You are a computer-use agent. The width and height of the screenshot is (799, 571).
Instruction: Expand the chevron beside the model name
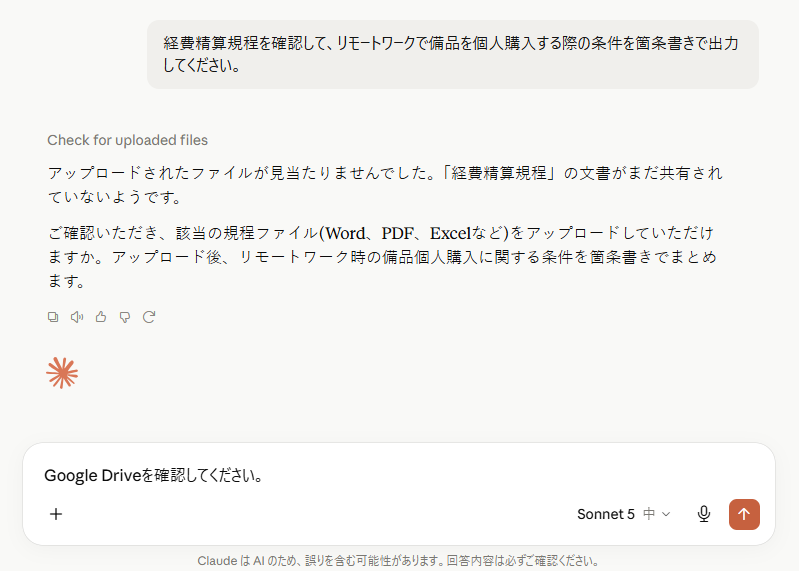[x=666, y=514]
